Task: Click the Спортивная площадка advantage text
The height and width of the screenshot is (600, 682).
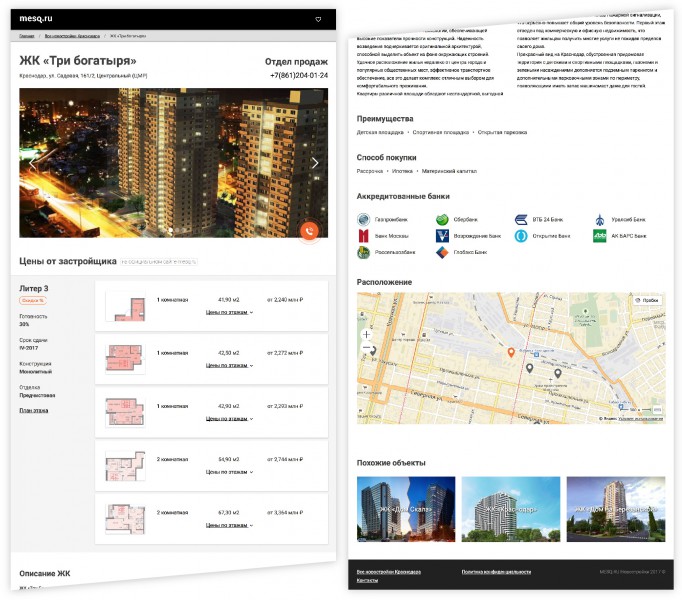Action: [441, 132]
